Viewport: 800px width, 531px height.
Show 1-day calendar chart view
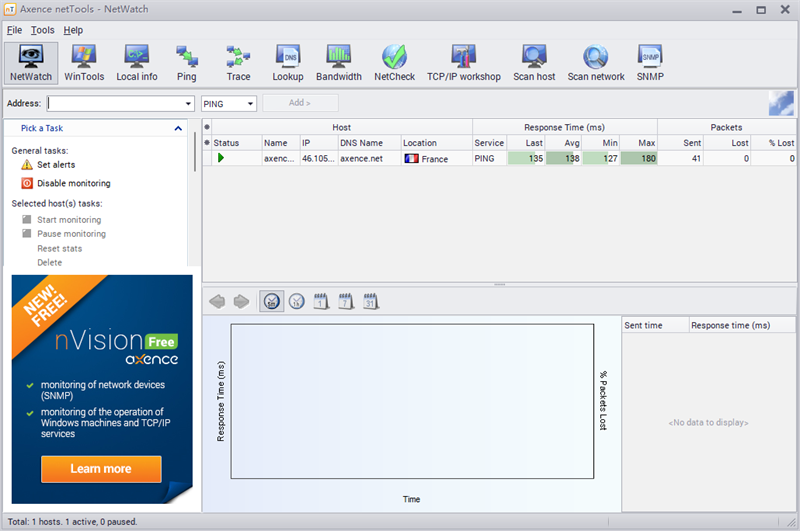tap(321, 301)
